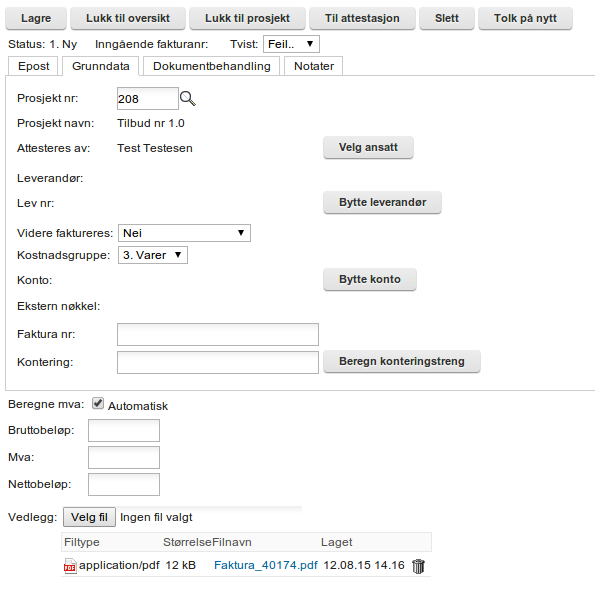Click Tolk på nytt button

pyautogui.click(x=526, y=18)
